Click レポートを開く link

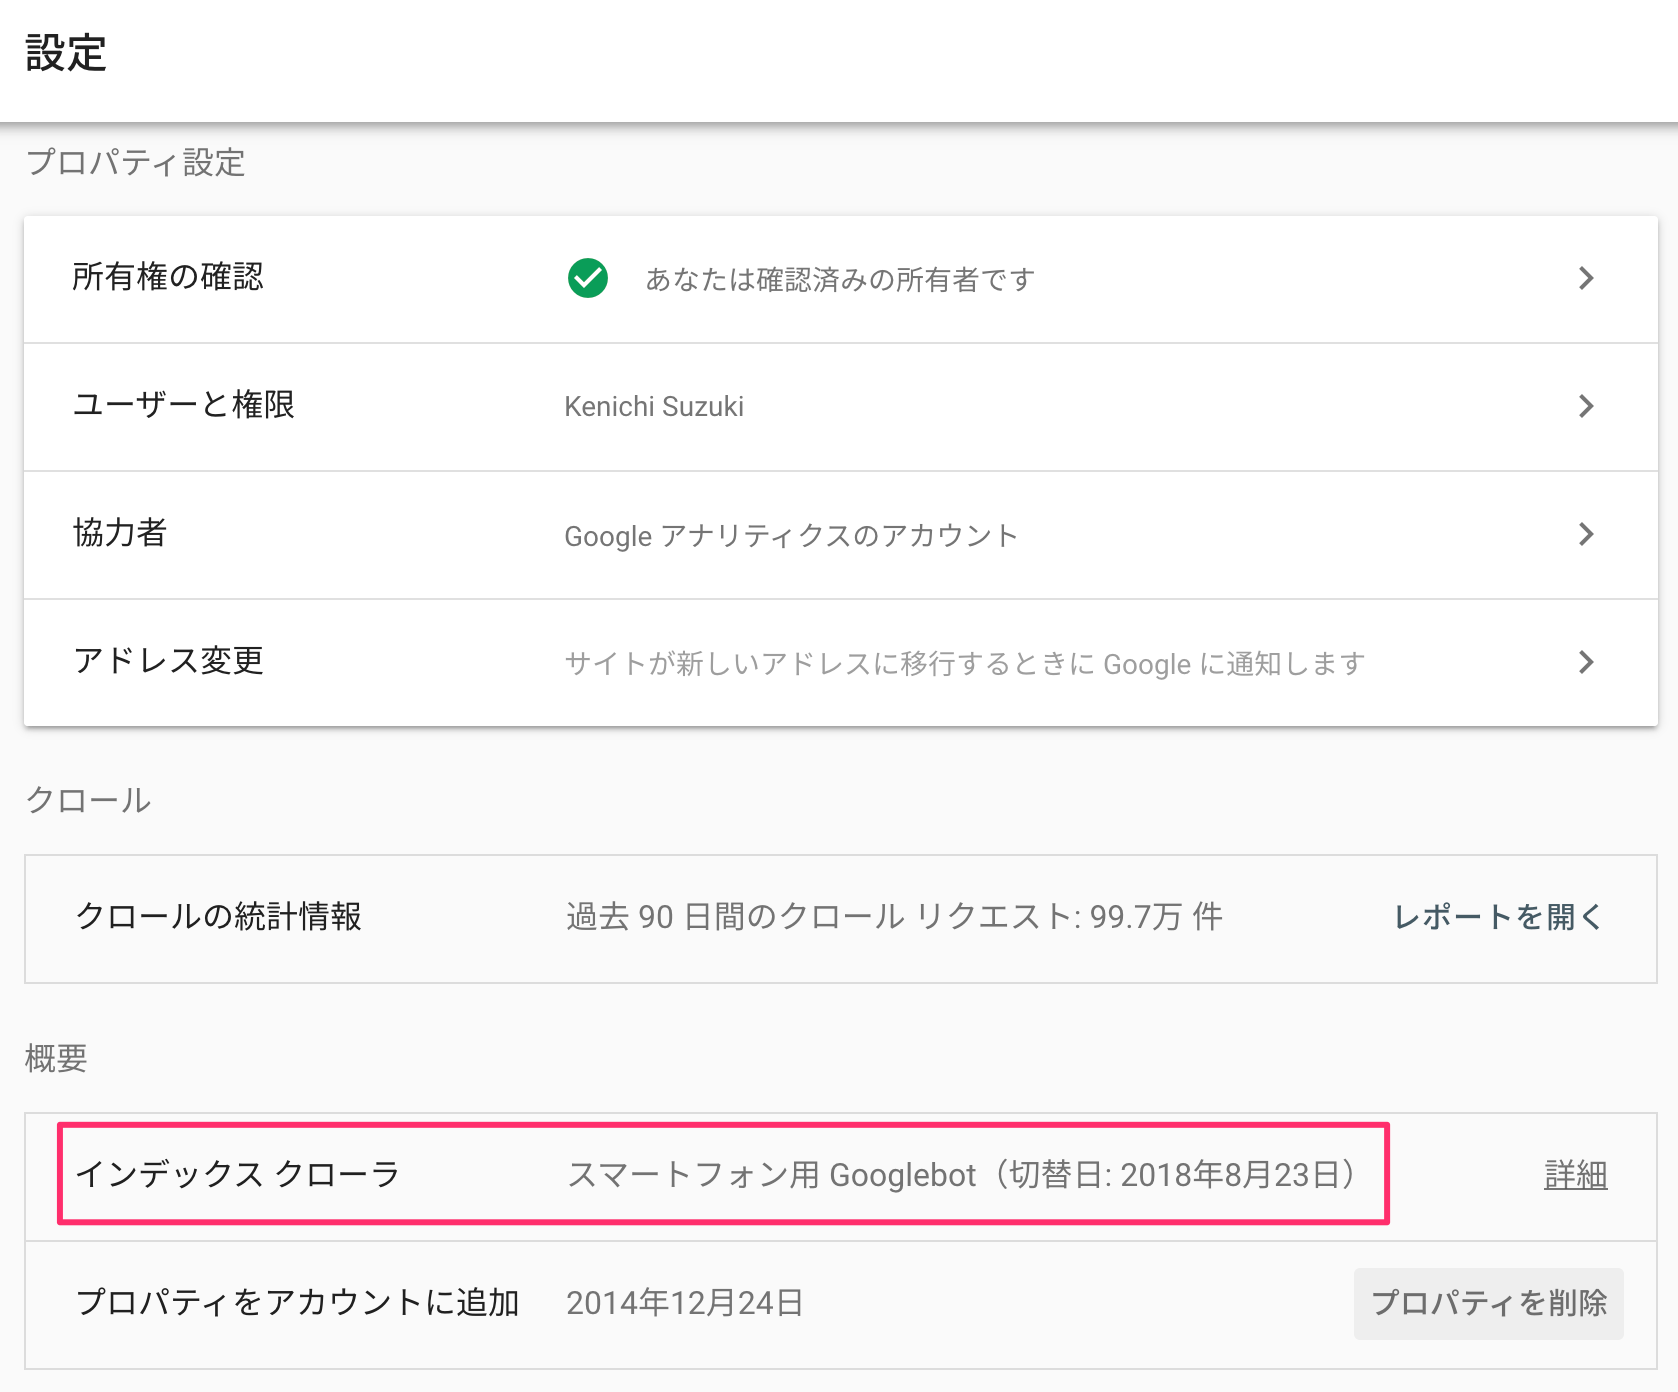tap(1499, 917)
